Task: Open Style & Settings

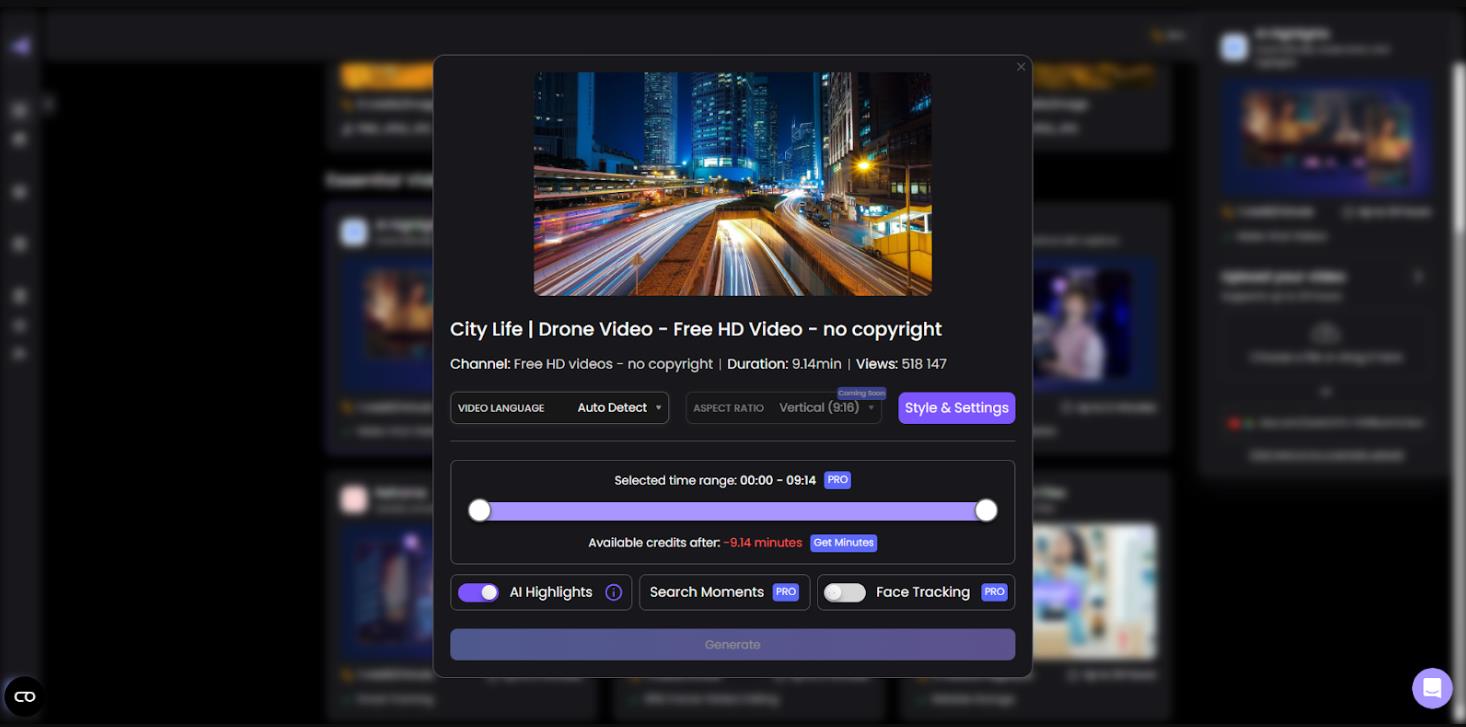Action: 957,408
